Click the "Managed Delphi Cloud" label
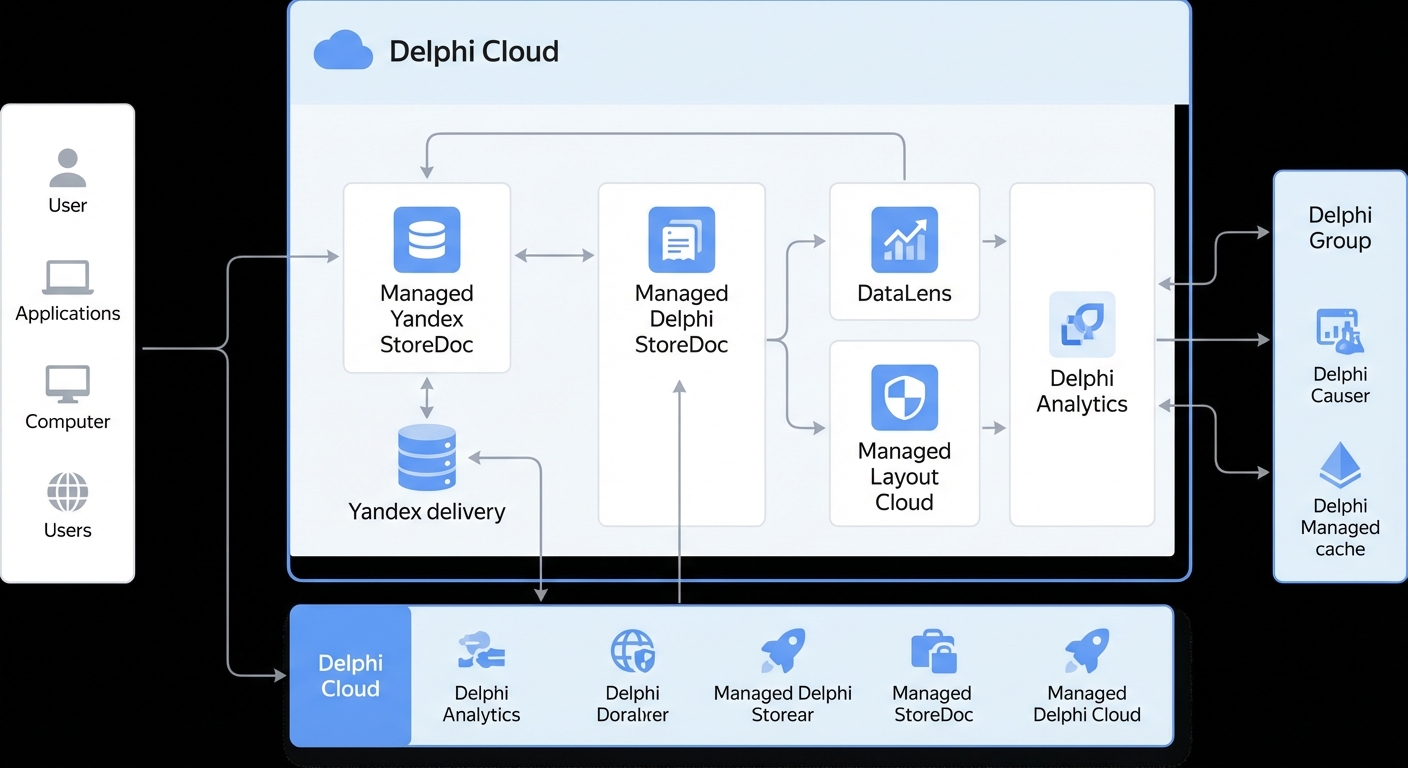 pos(1087,704)
